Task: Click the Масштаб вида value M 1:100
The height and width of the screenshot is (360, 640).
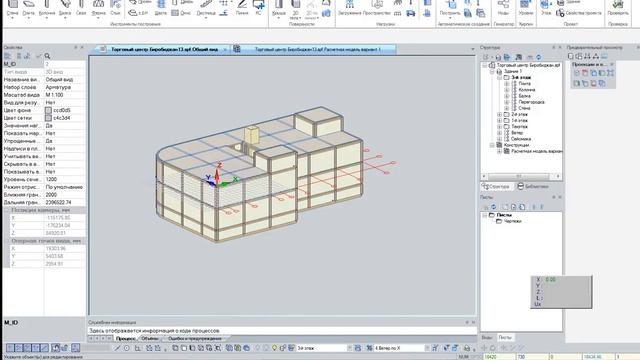Action: [x=64, y=95]
